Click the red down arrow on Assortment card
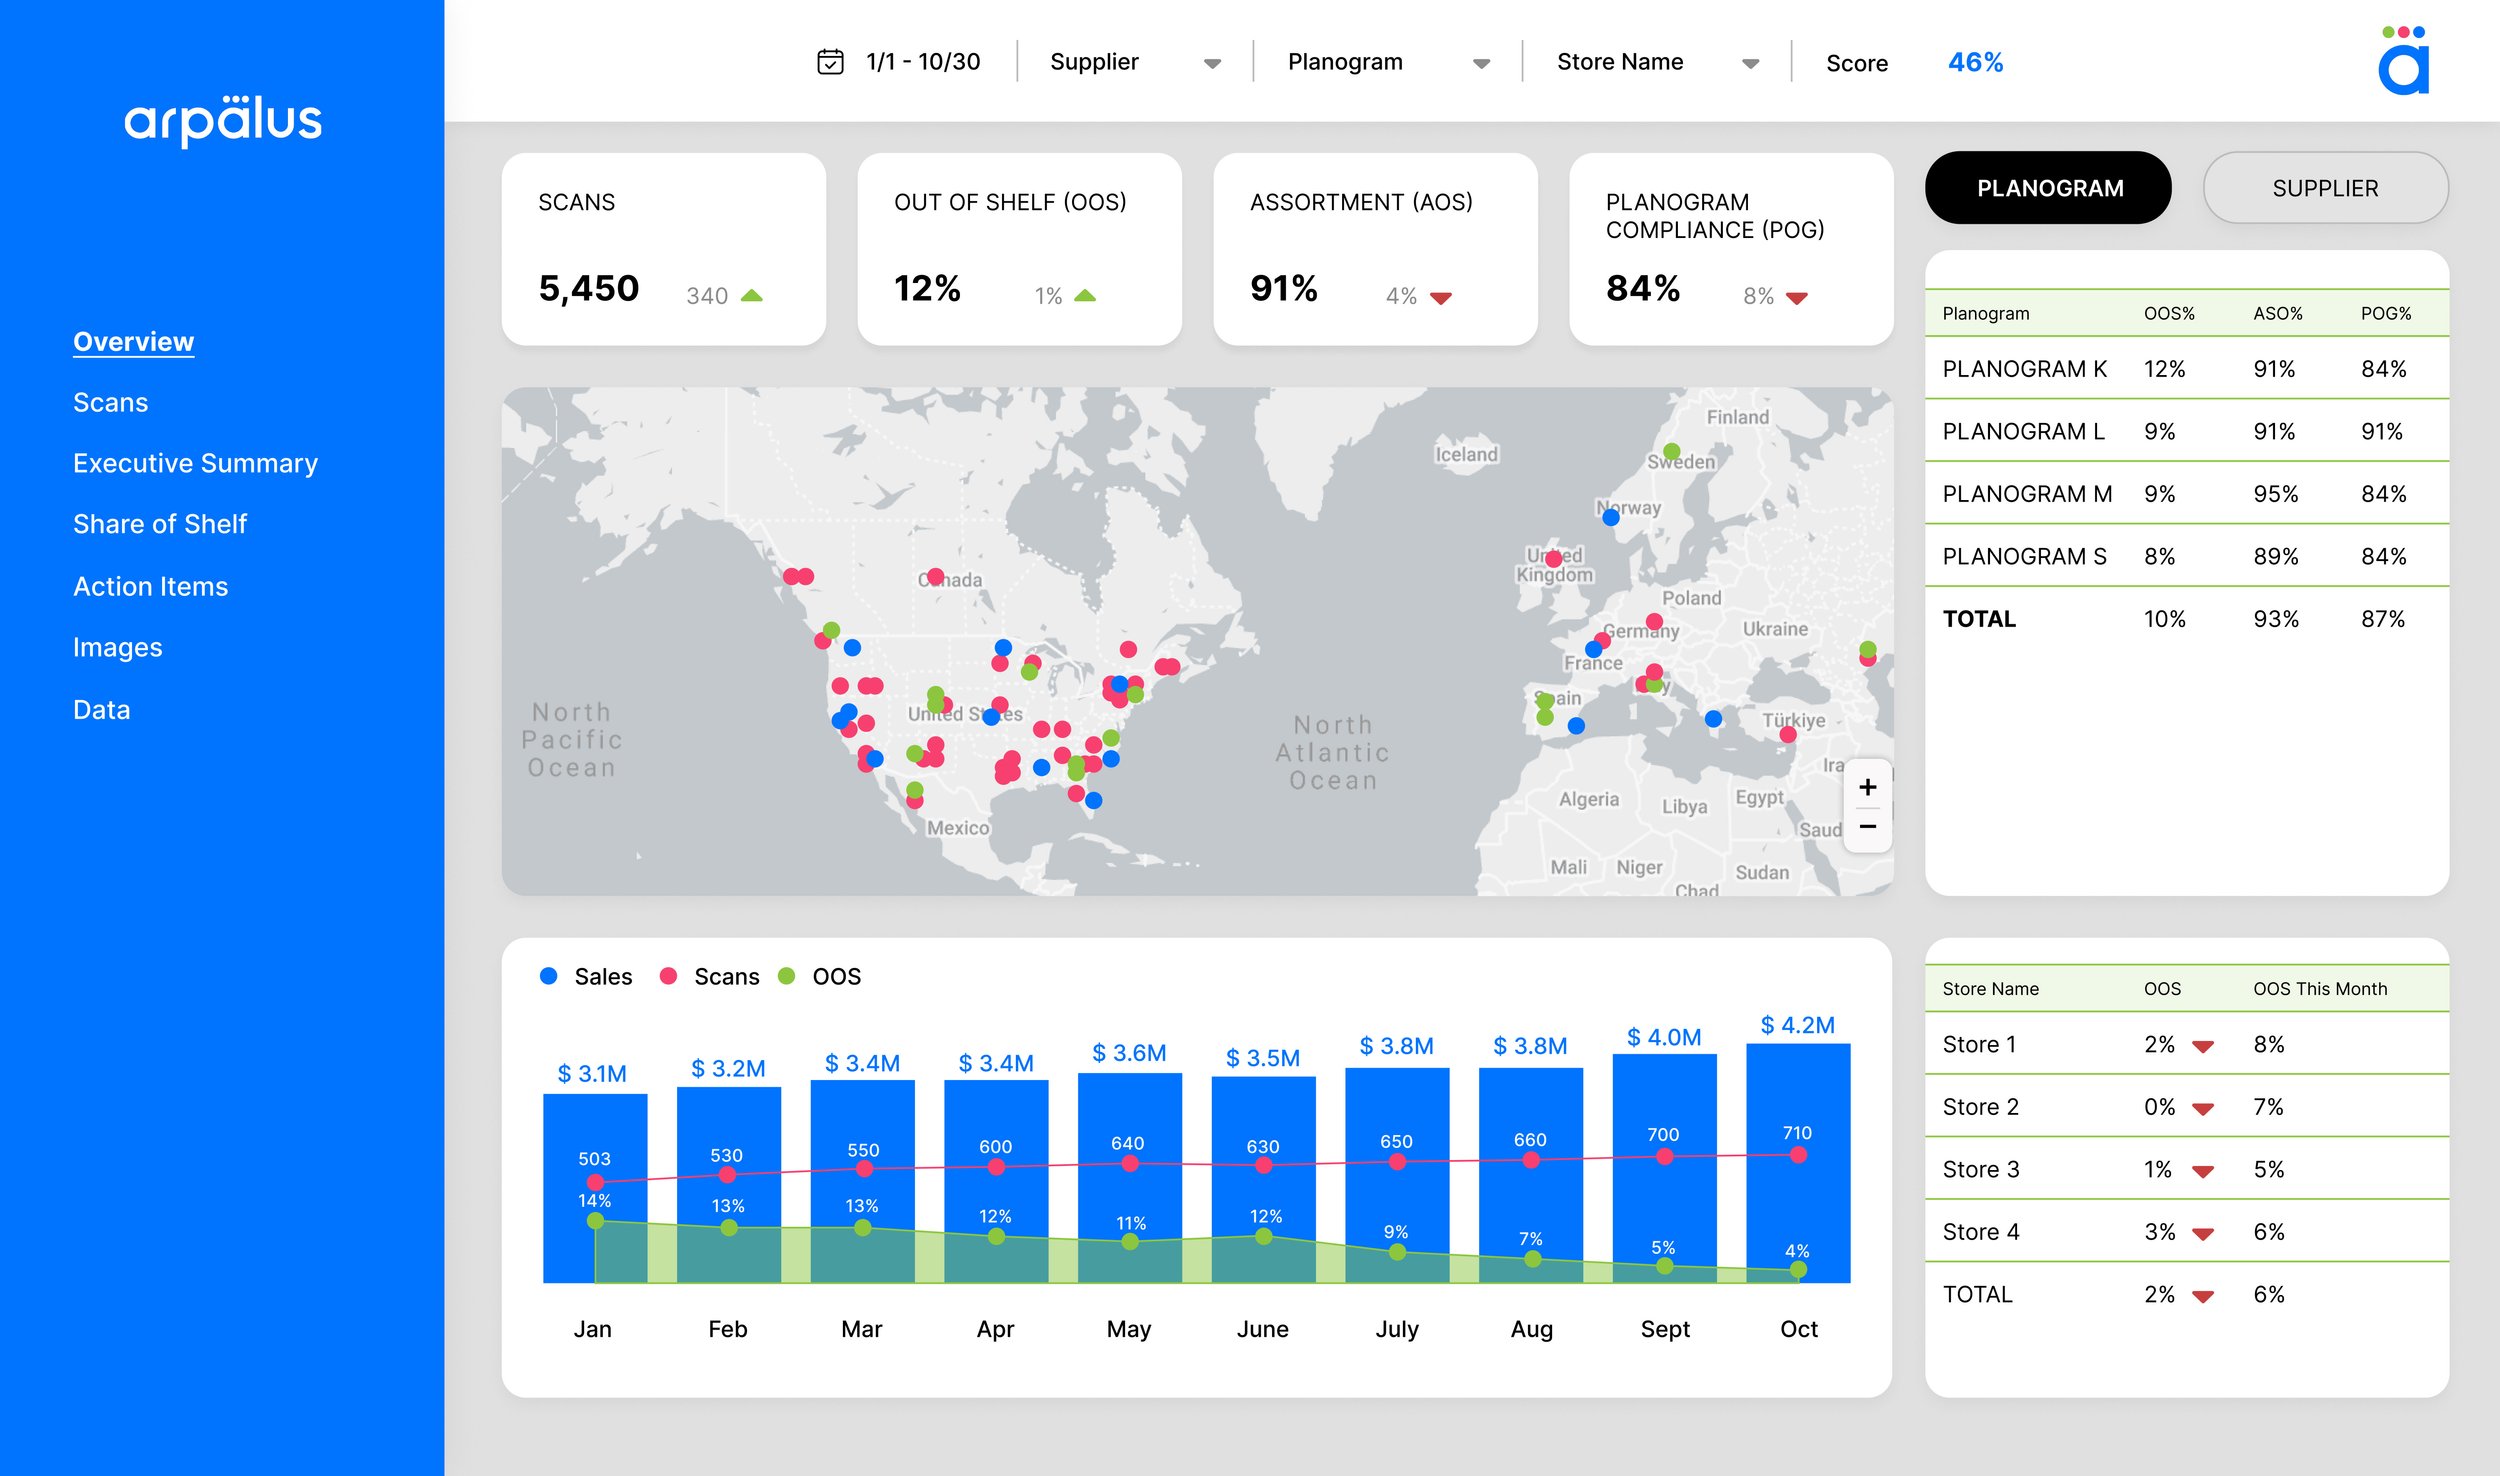This screenshot has height=1476, width=2500. click(1441, 297)
